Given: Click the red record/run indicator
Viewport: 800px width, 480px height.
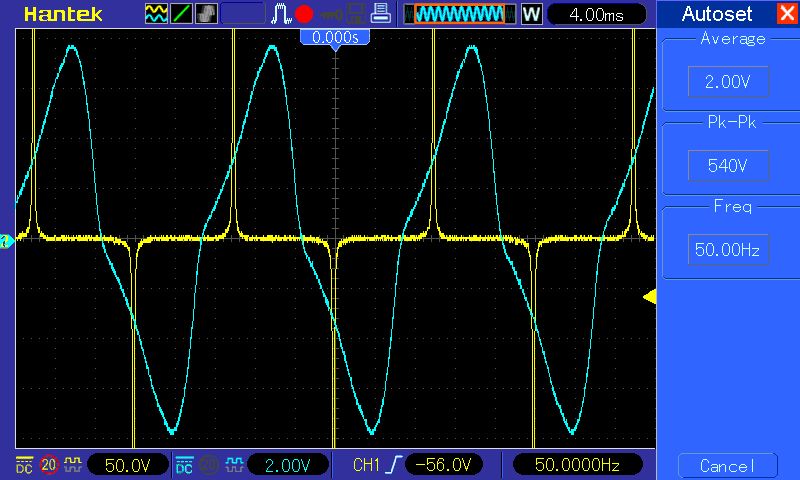Looking at the screenshot, I should 304,14.
